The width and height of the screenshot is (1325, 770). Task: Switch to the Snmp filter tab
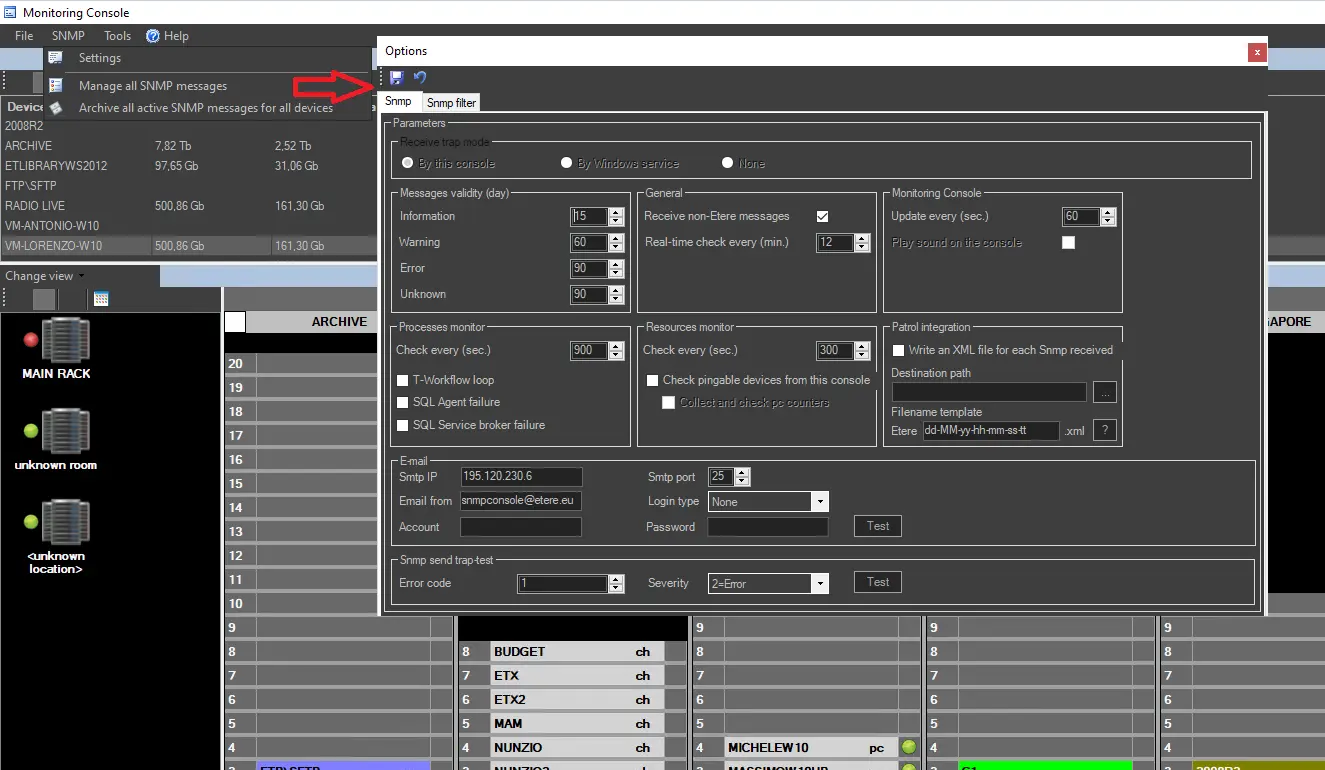tap(451, 102)
